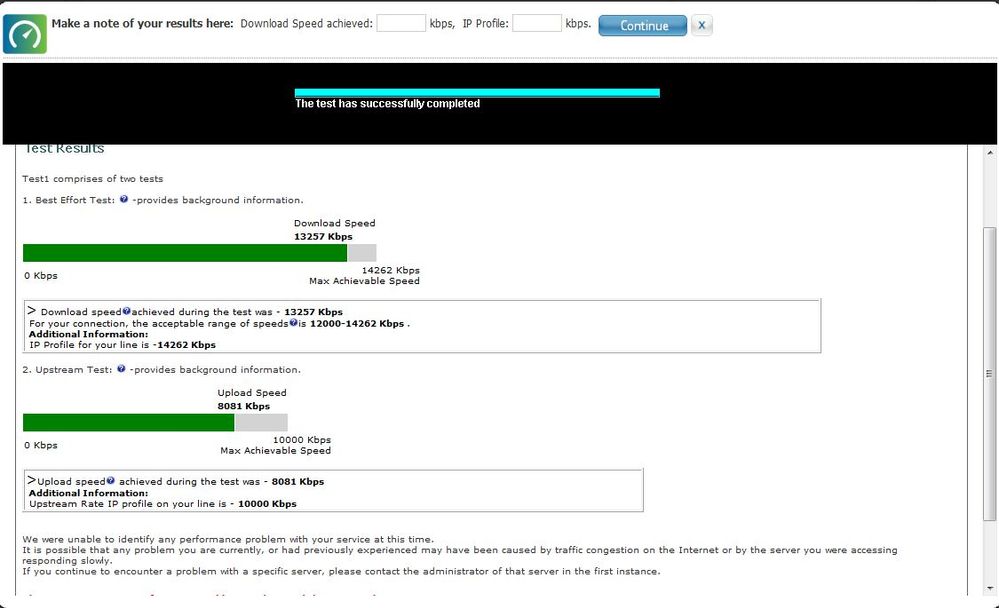This screenshot has height=608, width=999.
Task: Expand the upload speed results disclosure arrow
Action: tap(31, 479)
